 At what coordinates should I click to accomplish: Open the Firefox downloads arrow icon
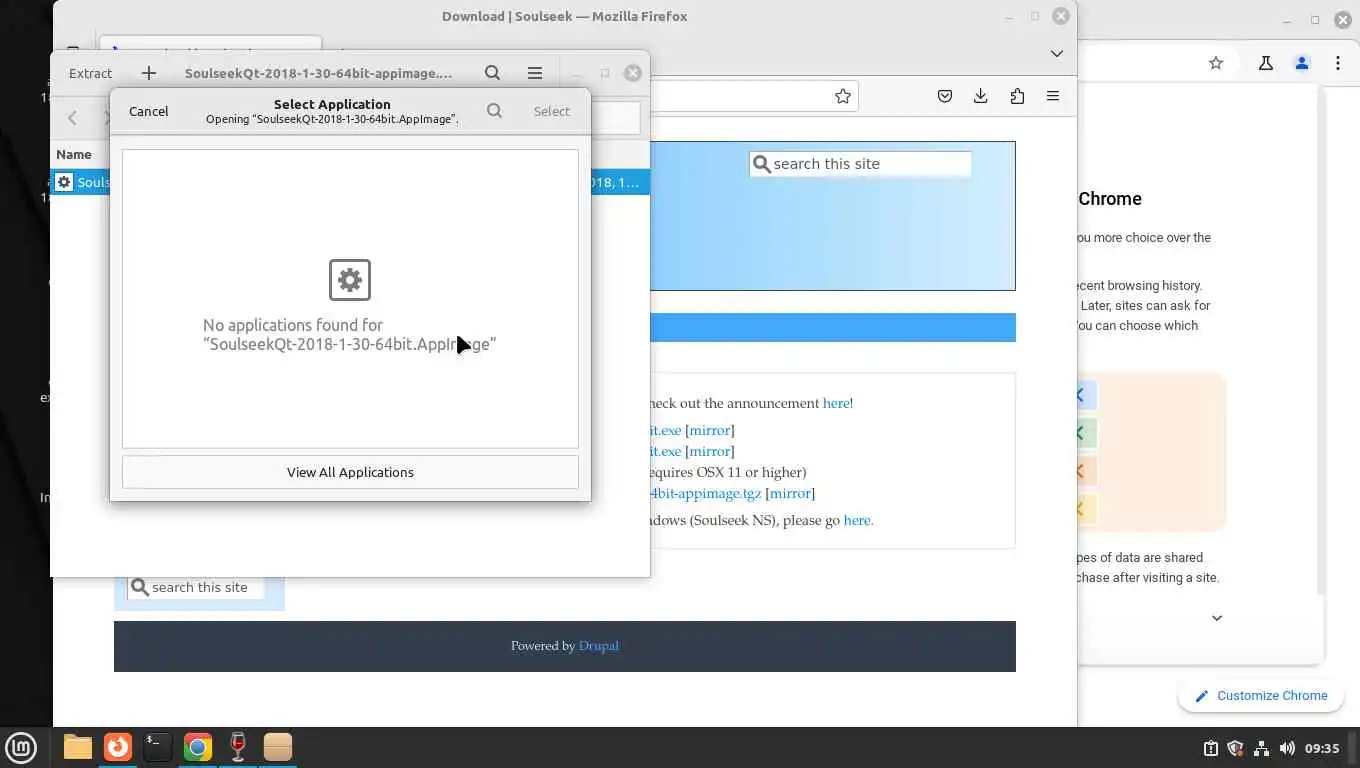981,96
